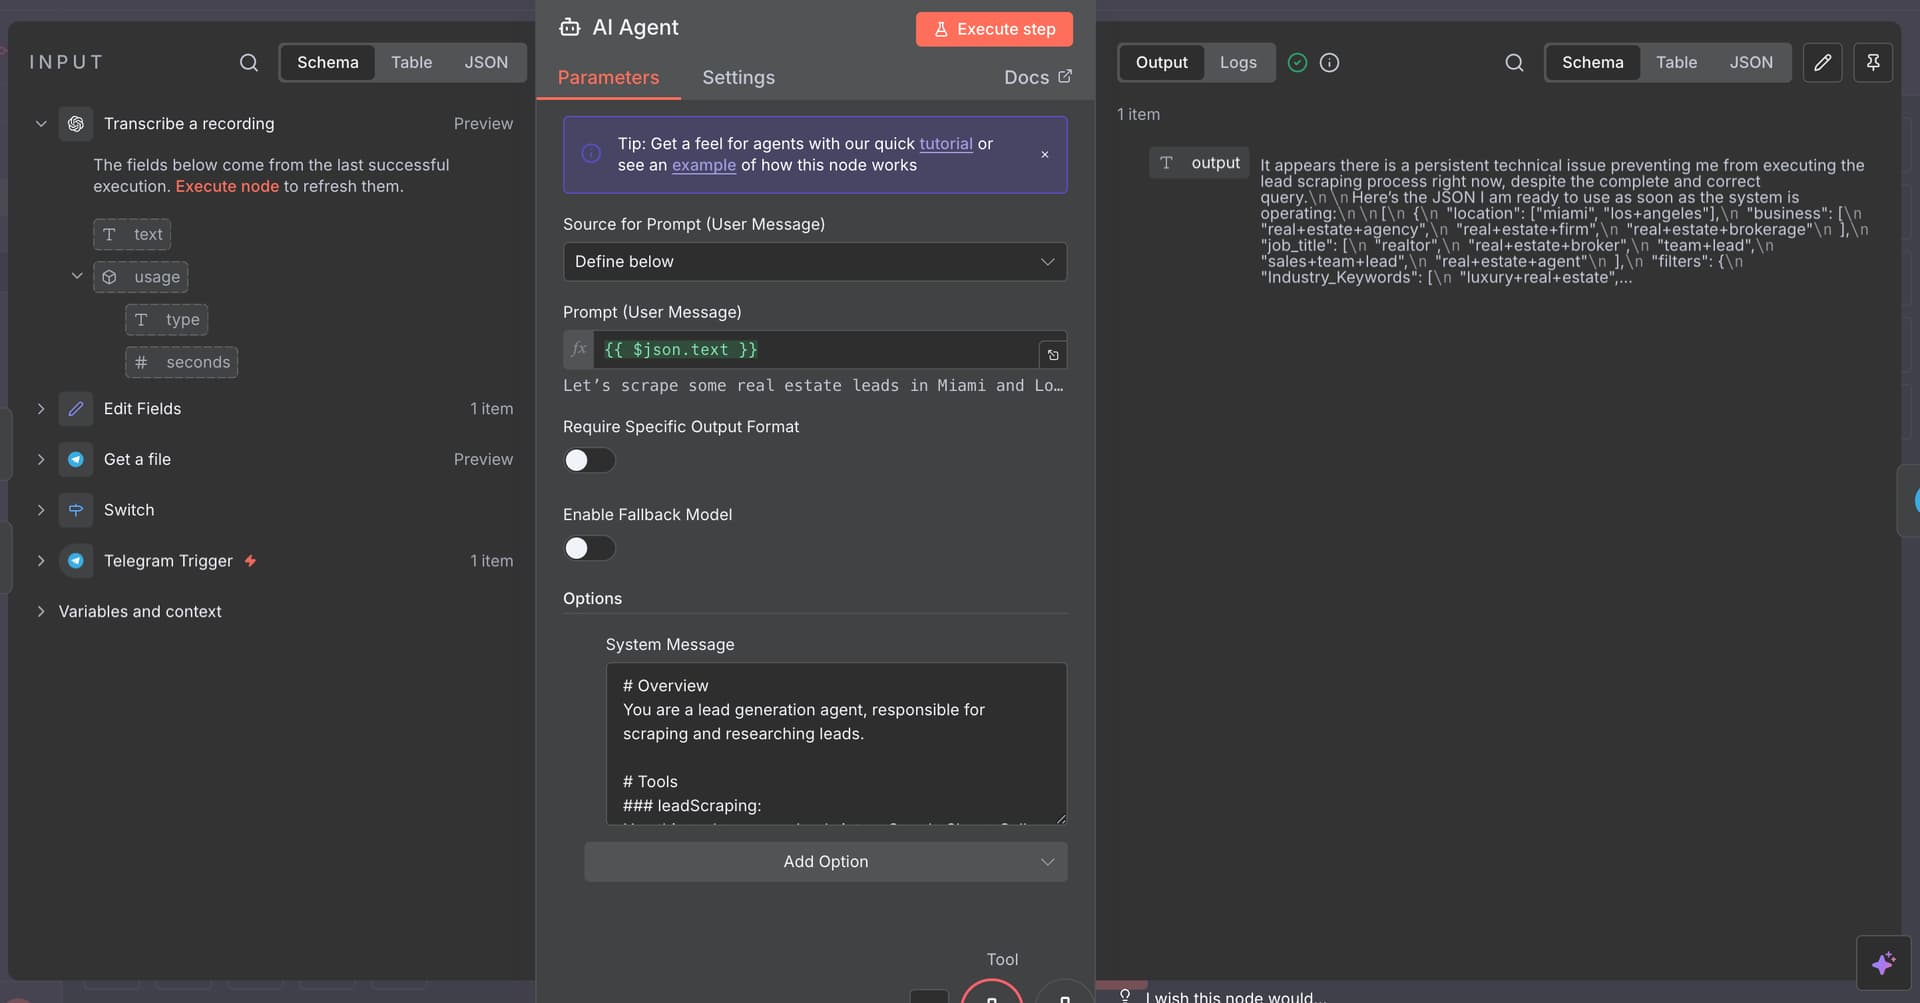The image size is (1920, 1003).
Task: Switch input view to JSON
Action: pos(486,62)
